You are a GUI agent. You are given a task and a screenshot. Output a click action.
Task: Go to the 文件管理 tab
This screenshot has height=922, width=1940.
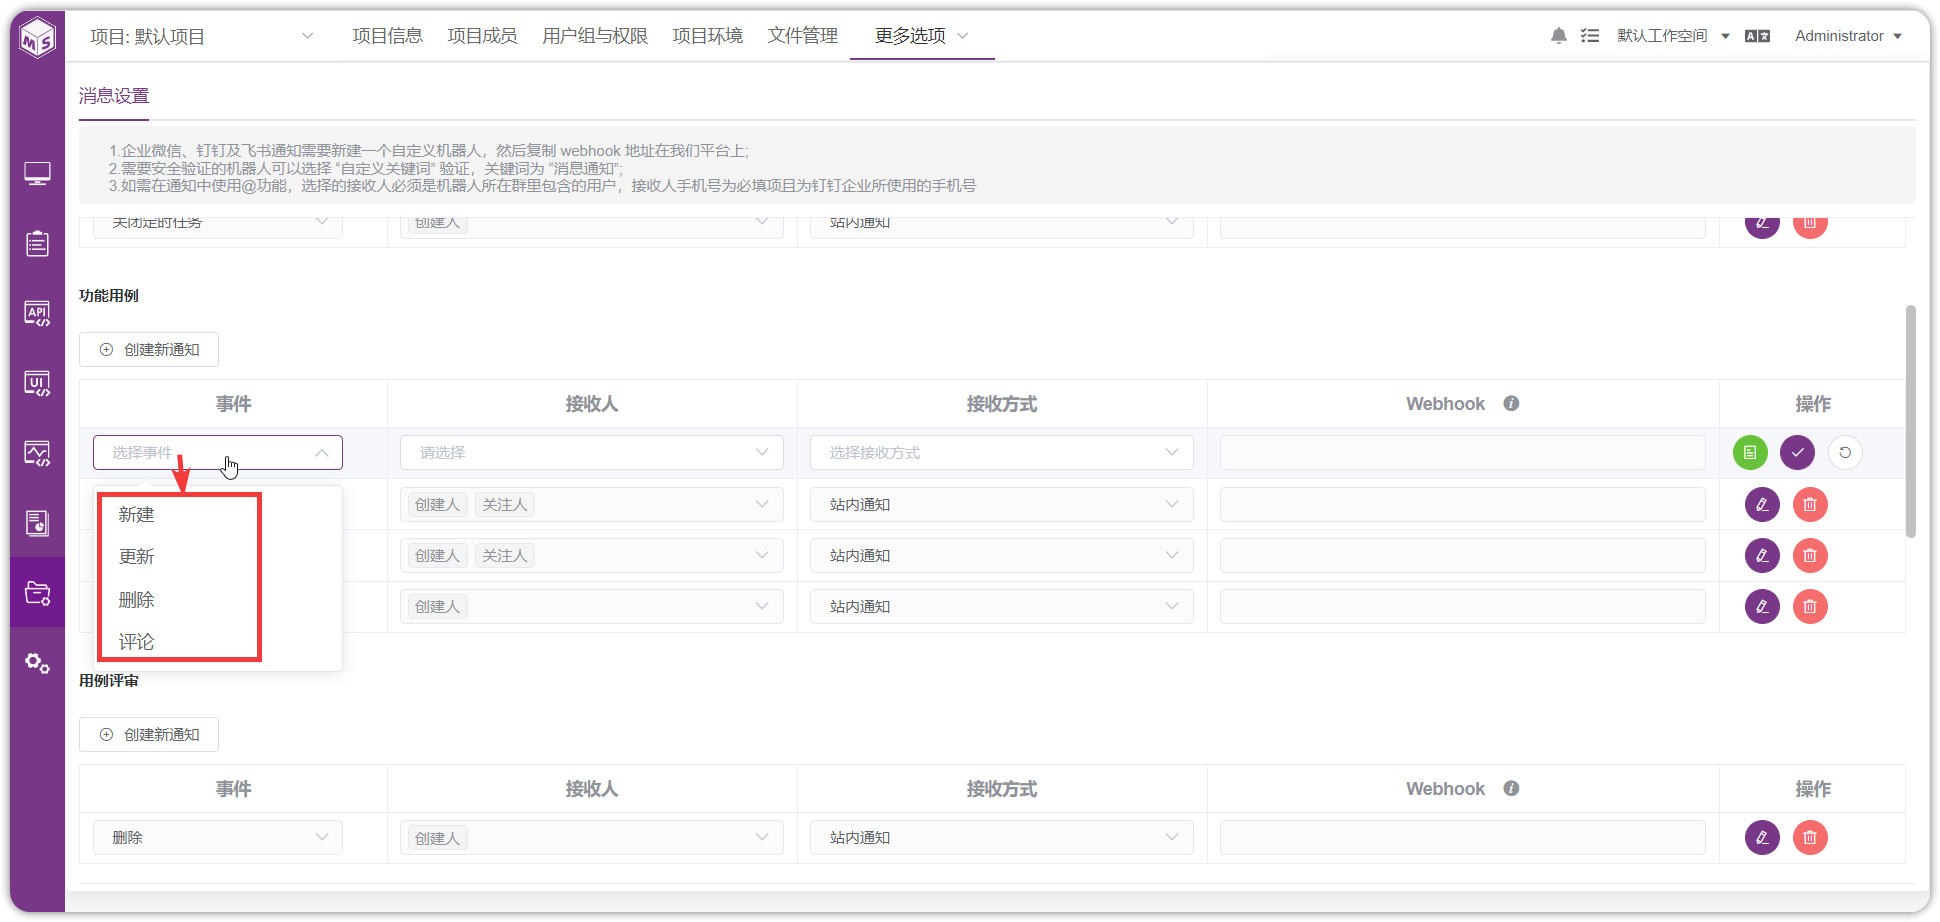pos(802,36)
